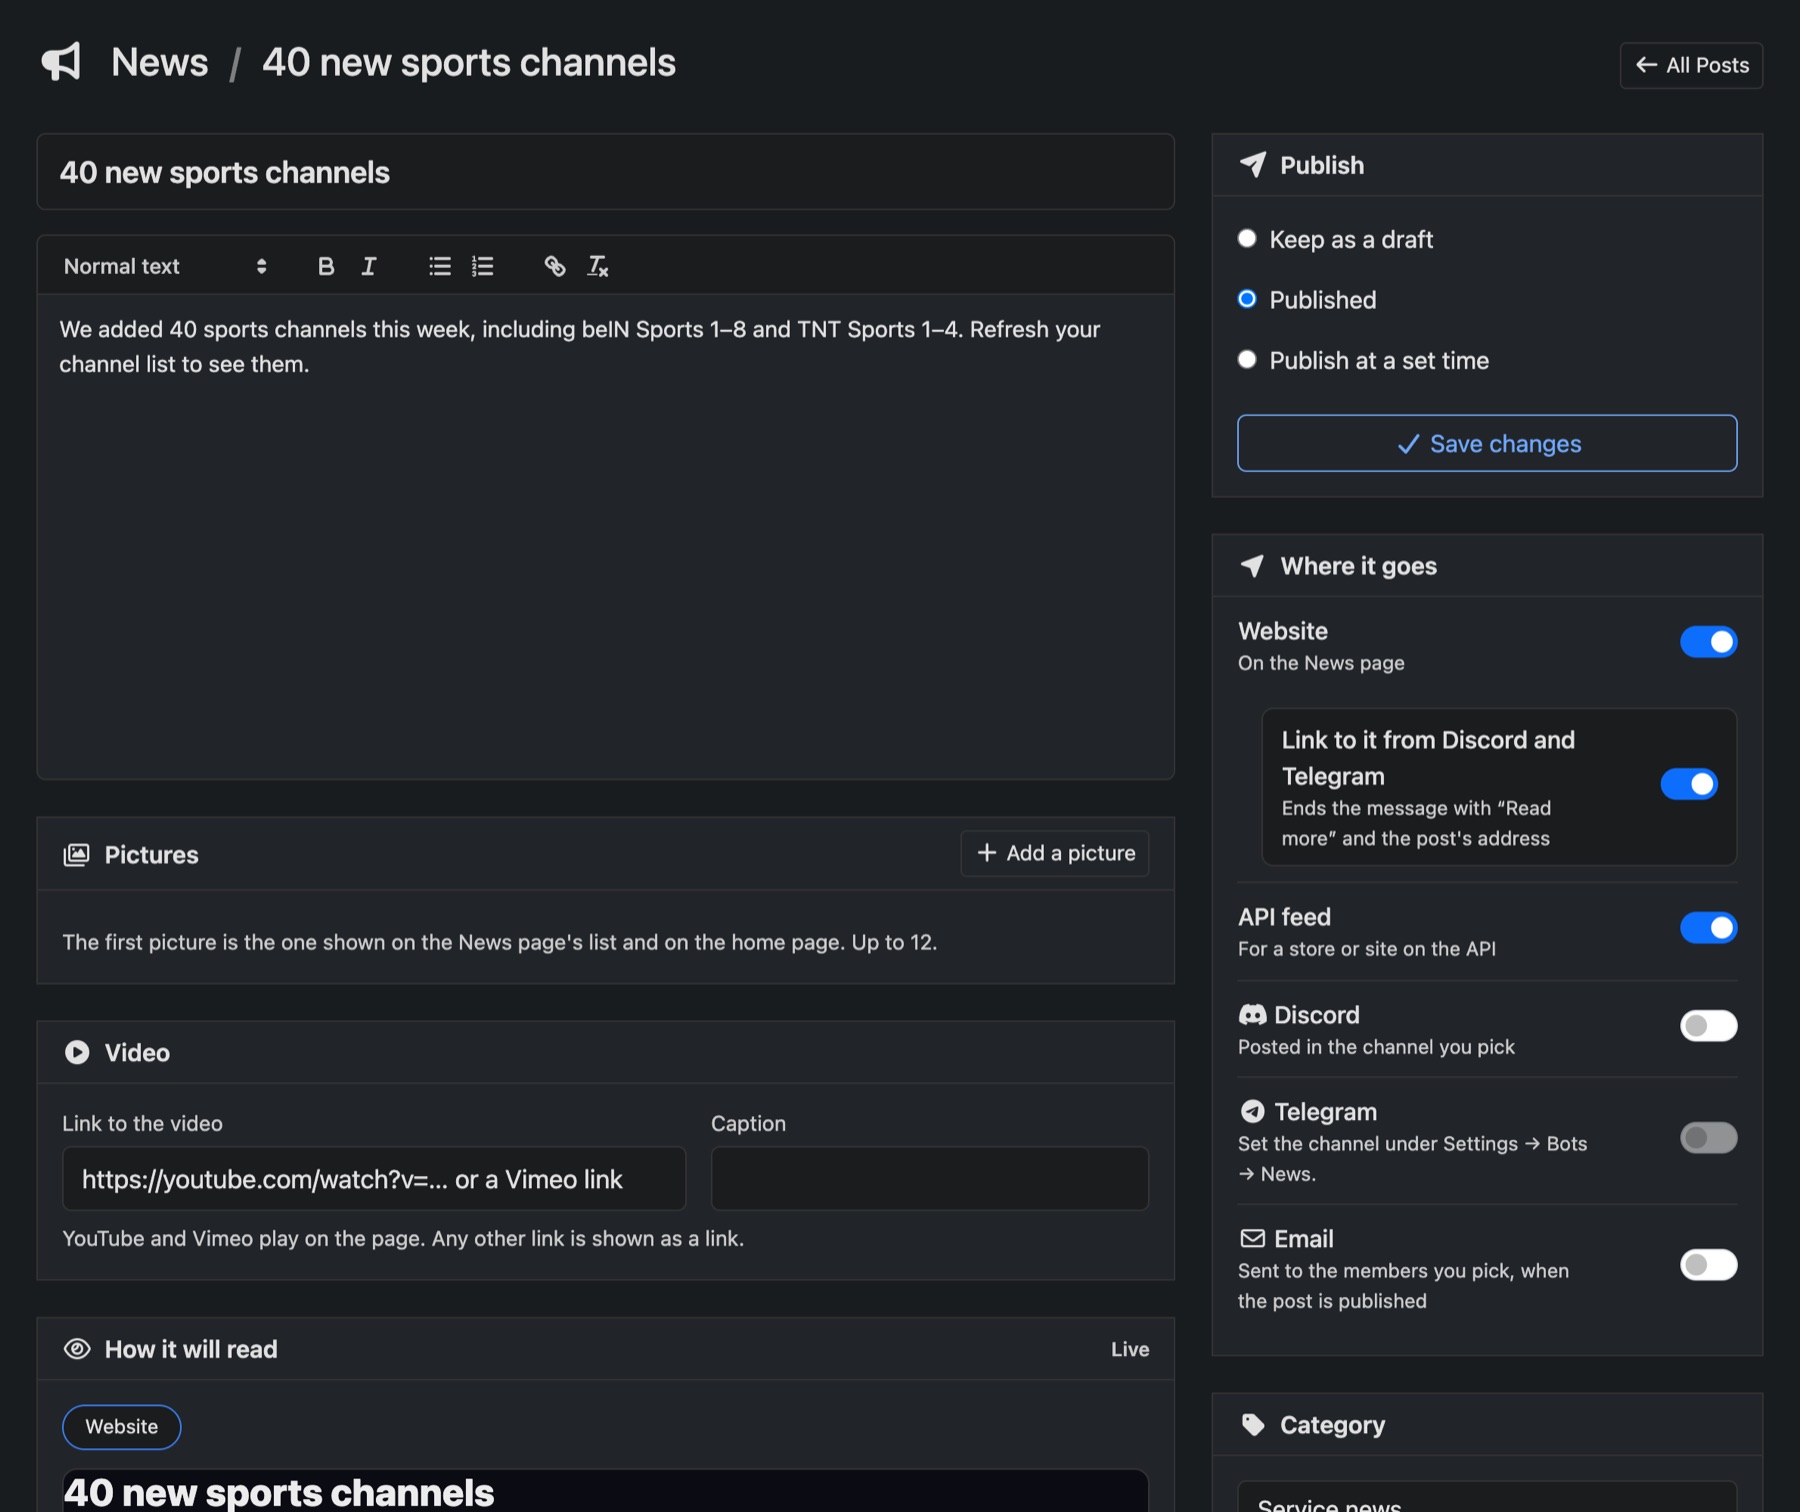Click Add a picture
The height and width of the screenshot is (1512, 1800).
(x=1055, y=853)
